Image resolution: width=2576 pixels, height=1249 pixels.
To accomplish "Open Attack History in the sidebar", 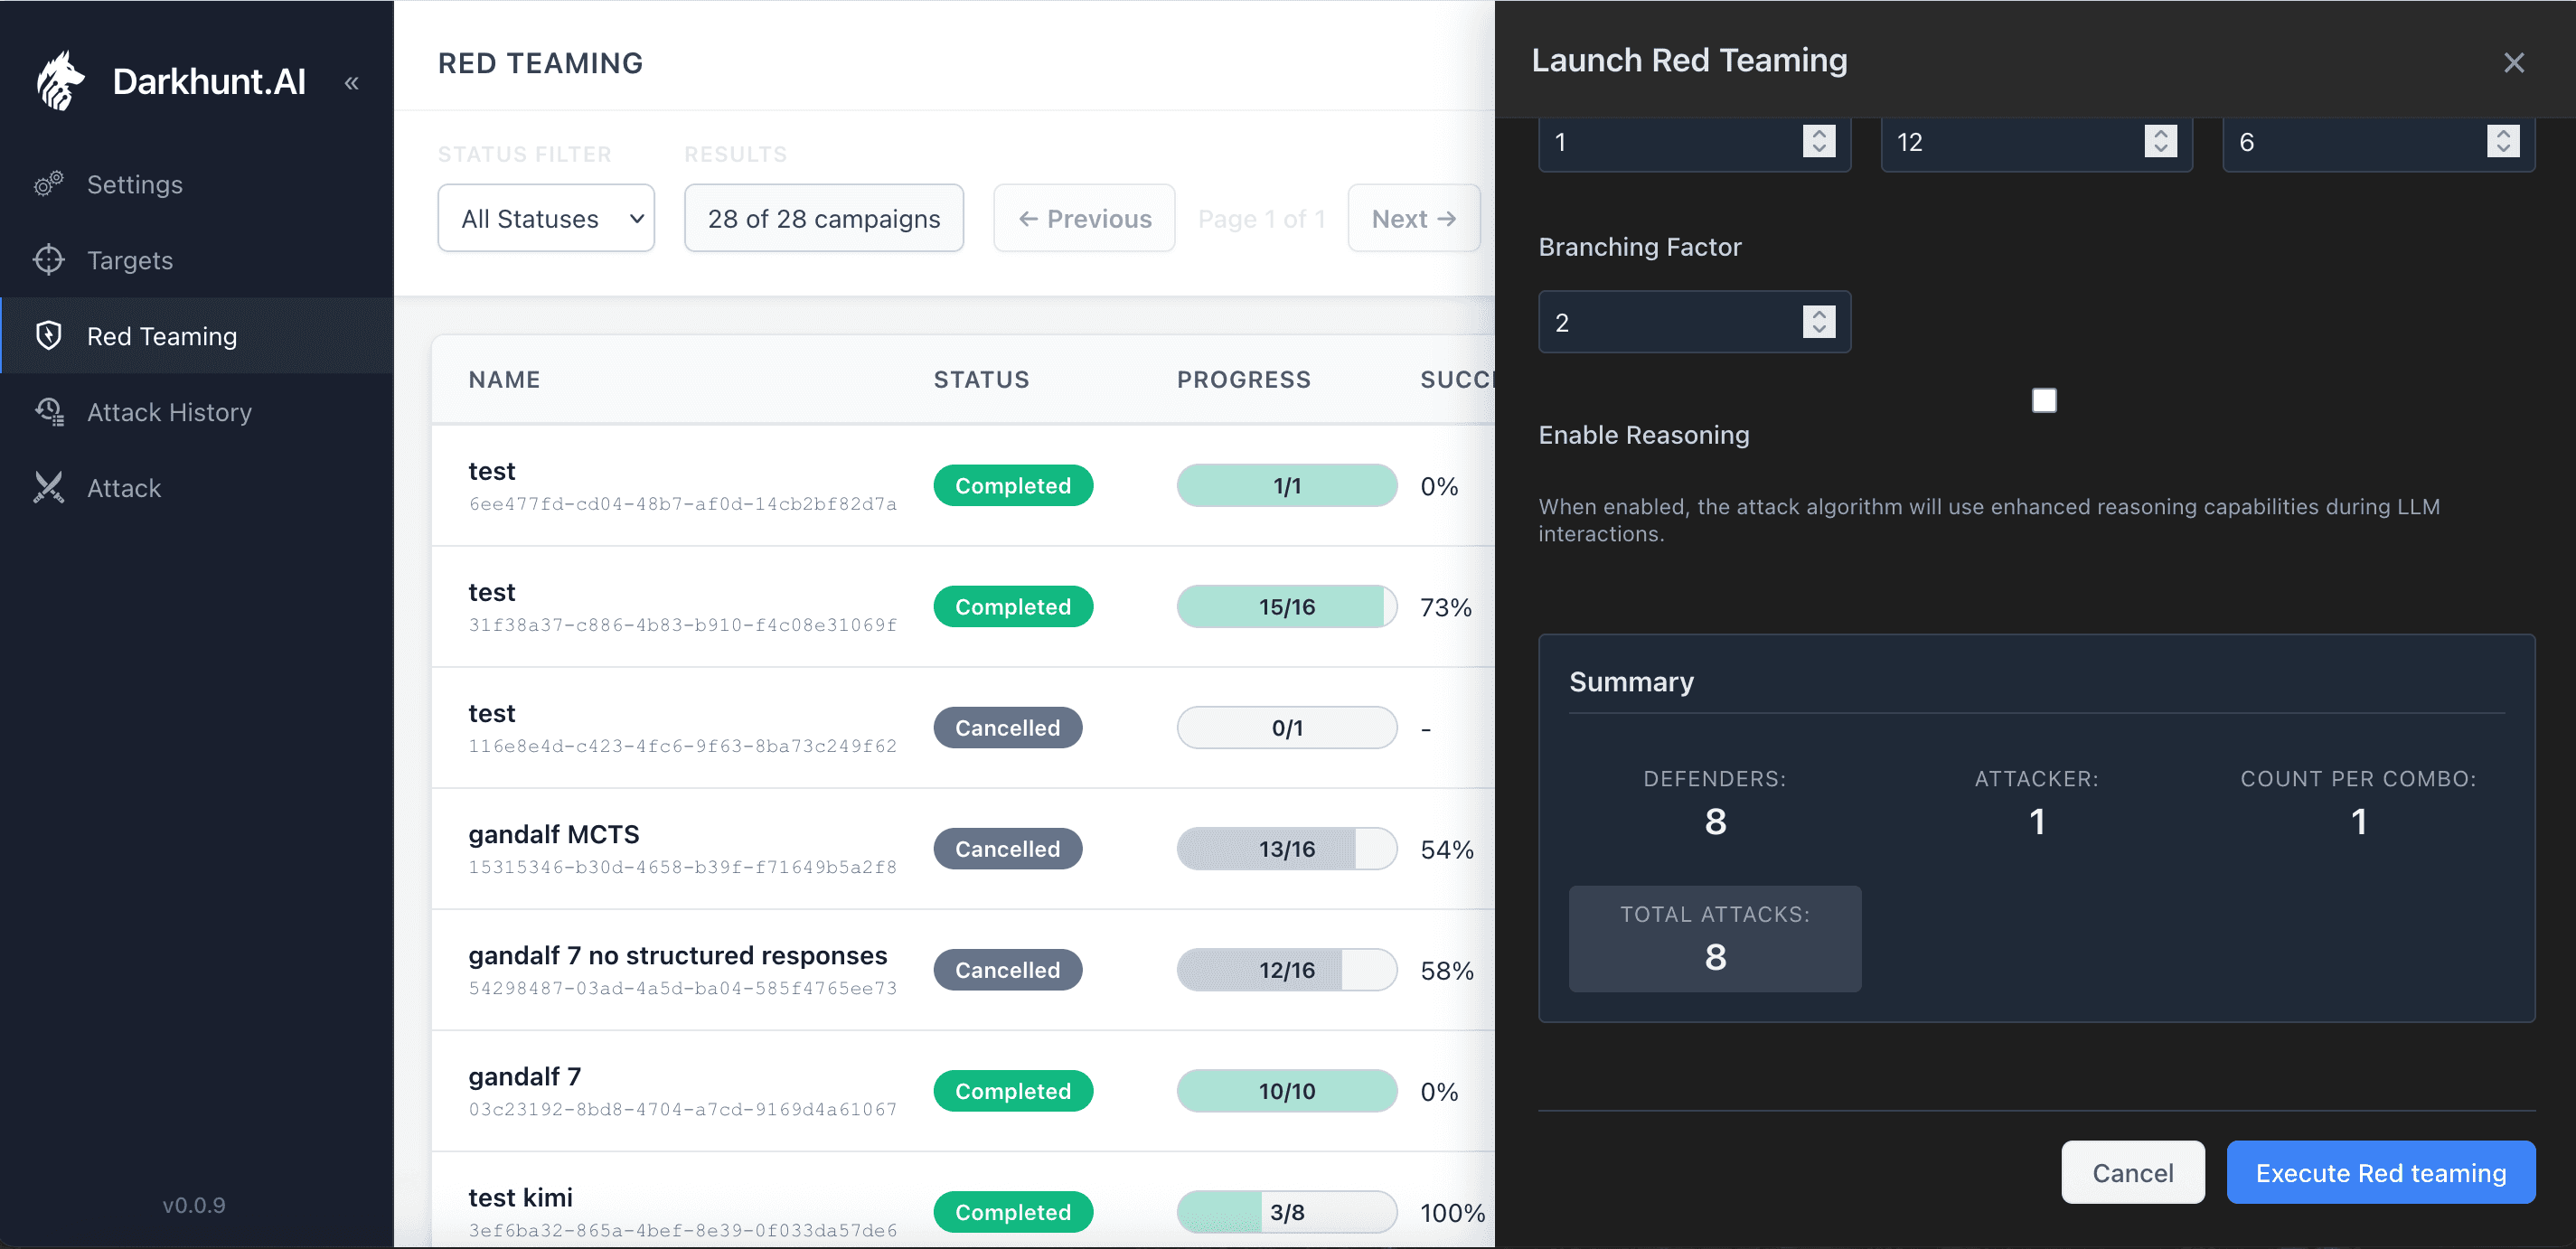I will point(169,412).
